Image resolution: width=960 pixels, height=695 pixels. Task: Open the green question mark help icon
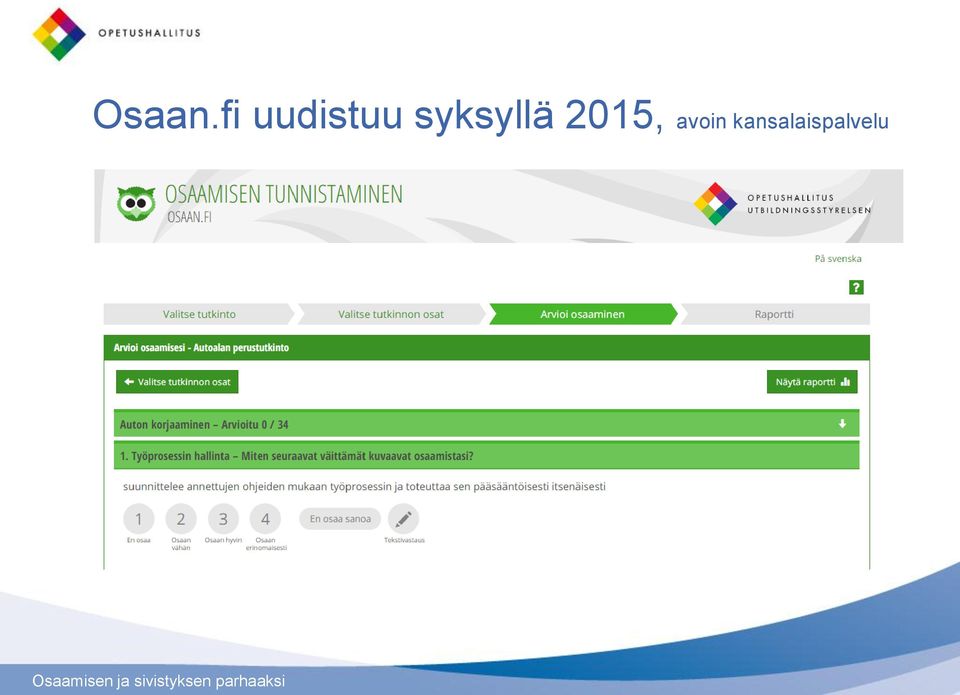click(x=856, y=287)
